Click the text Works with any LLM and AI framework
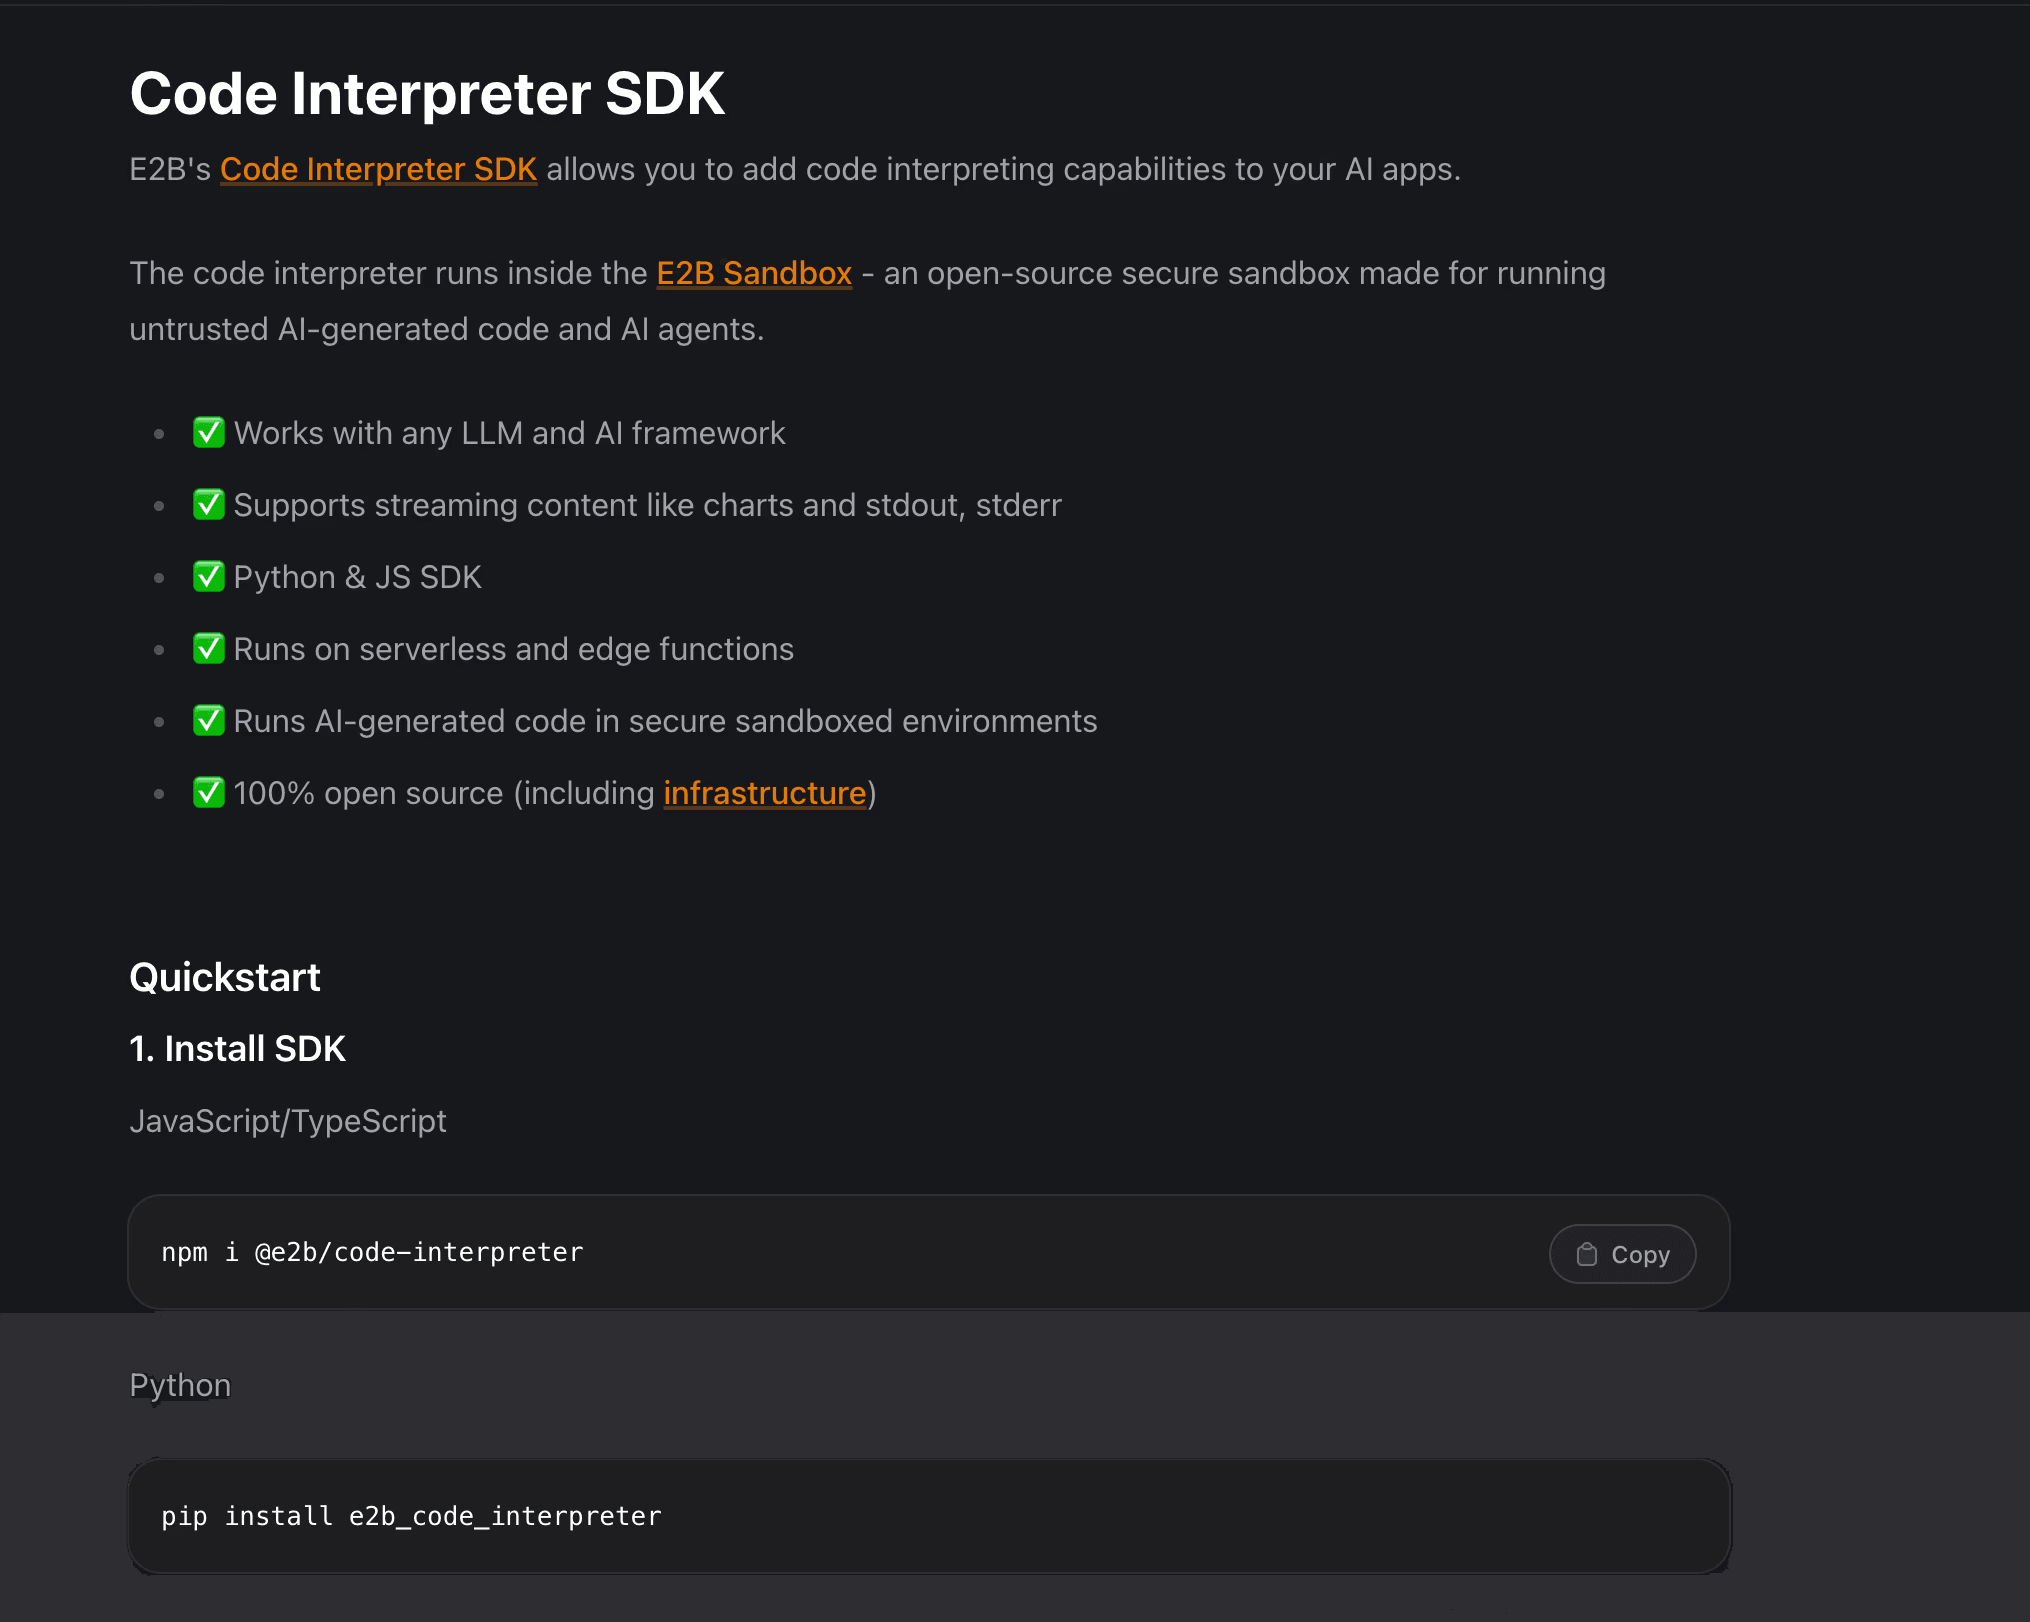Viewport: 2030px width, 1622px height. click(x=510, y=433)
